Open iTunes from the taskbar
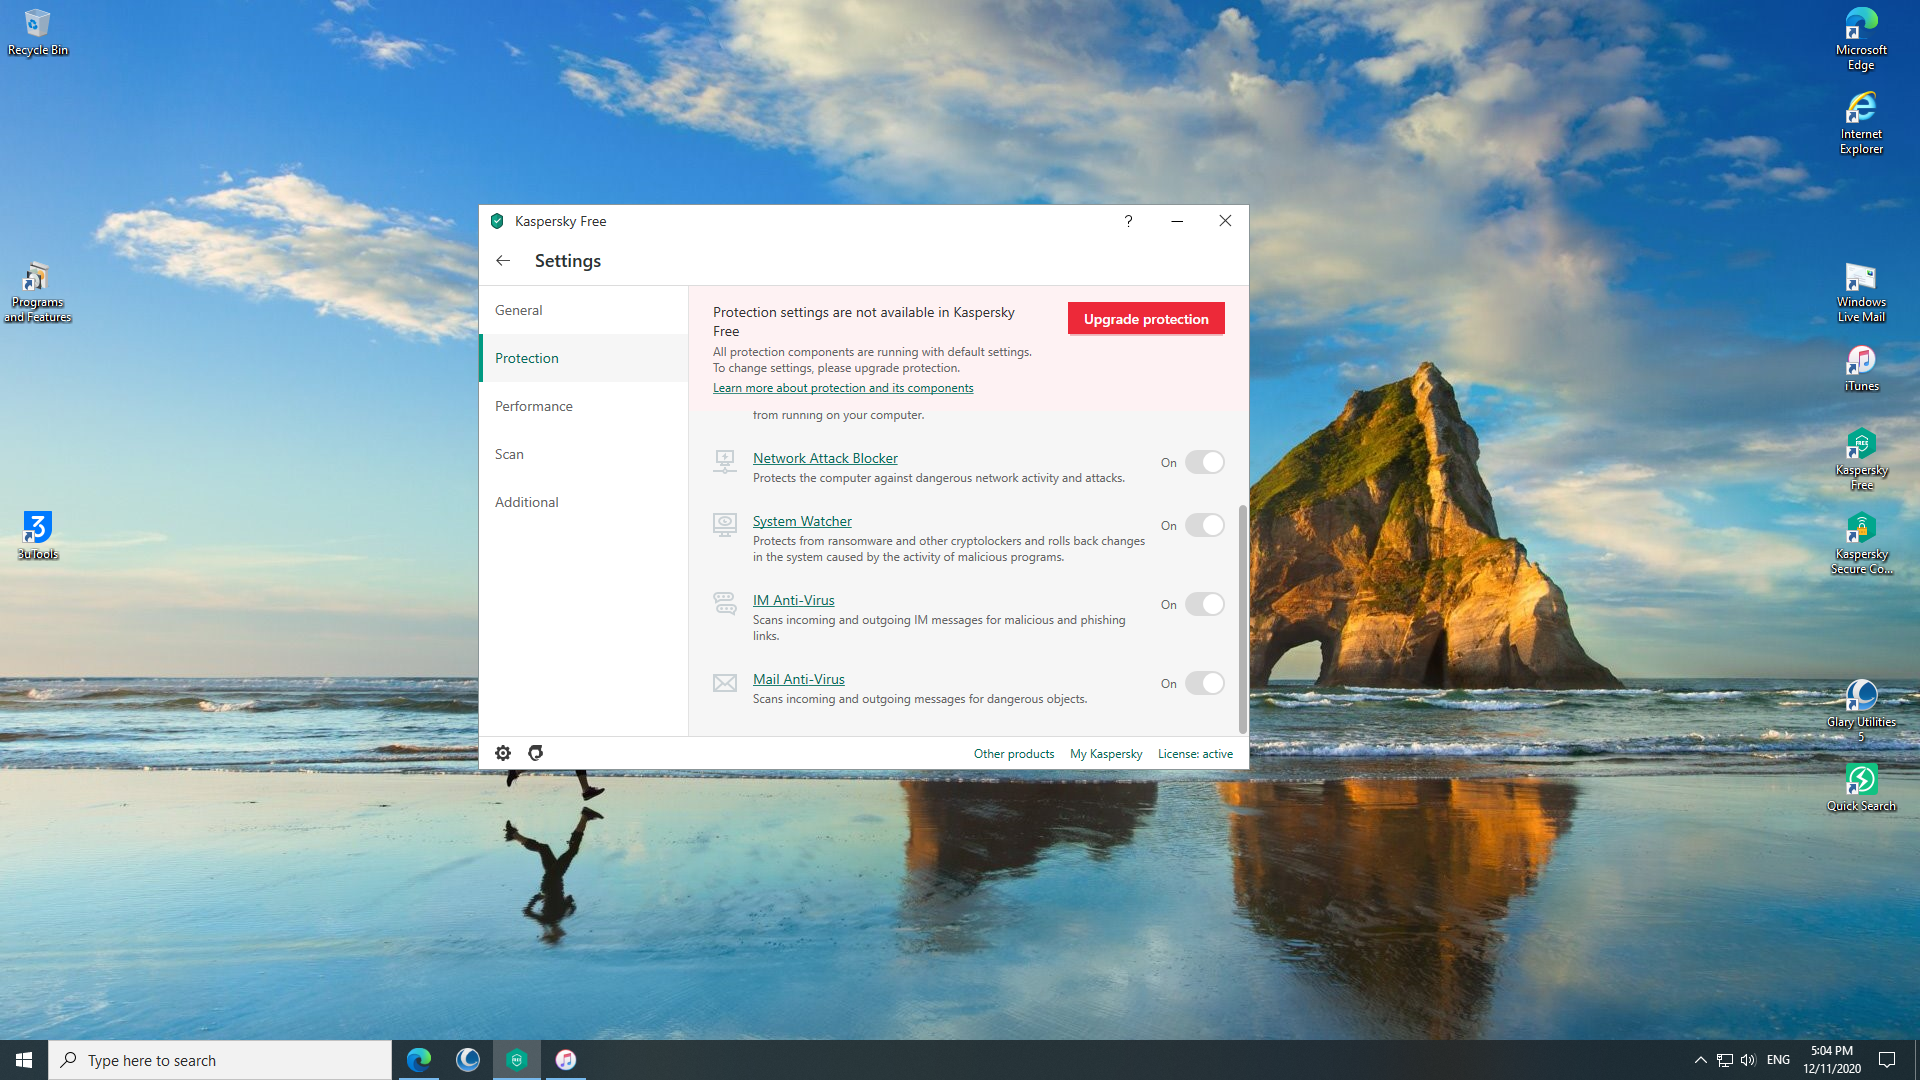 click(566, 1059)
